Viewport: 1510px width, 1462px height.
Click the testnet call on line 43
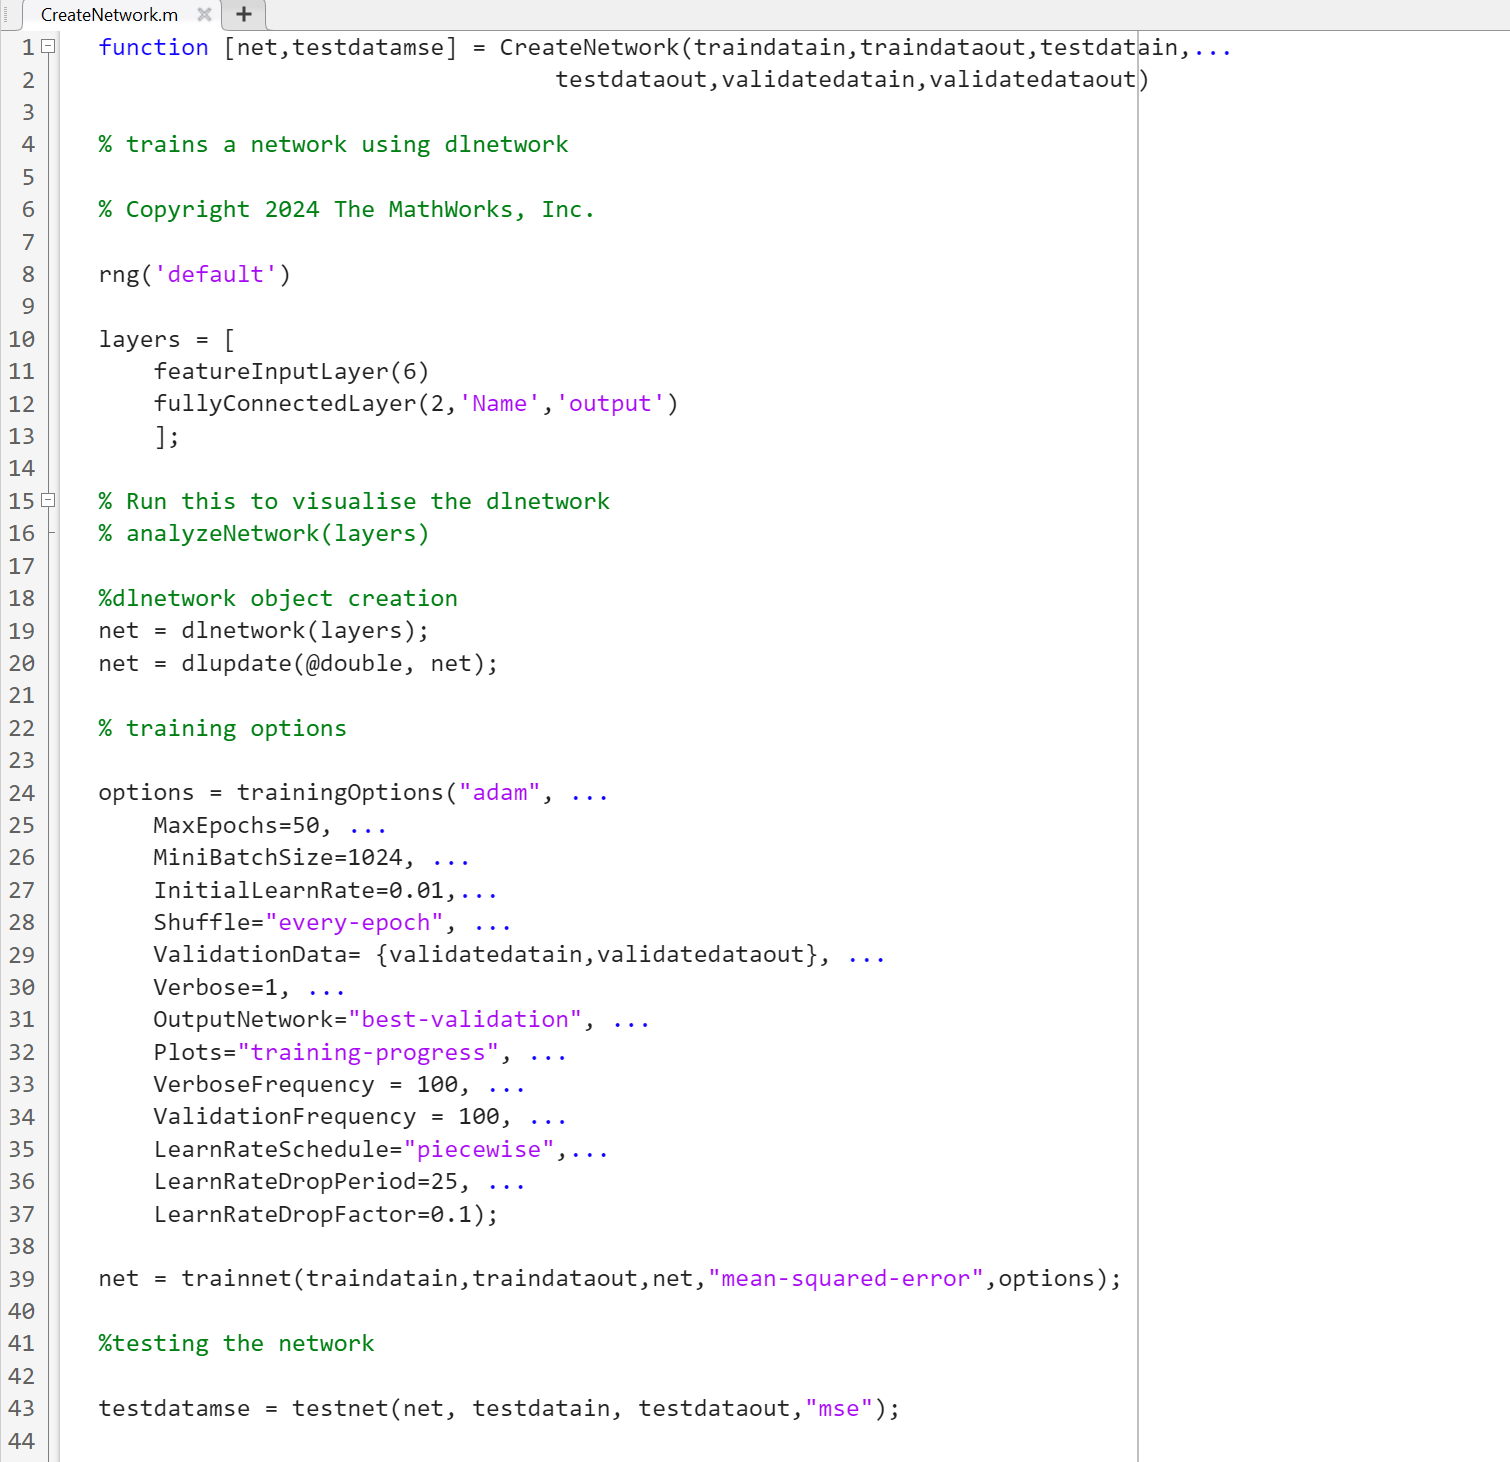tap(340, 1408)
